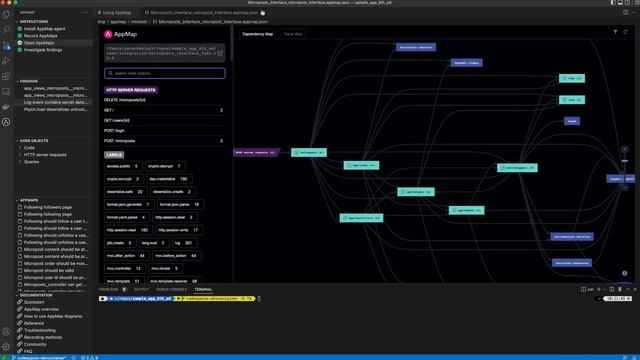Open the Following followers page AppMap
The image size is (640, 360).
click(48, 207)
